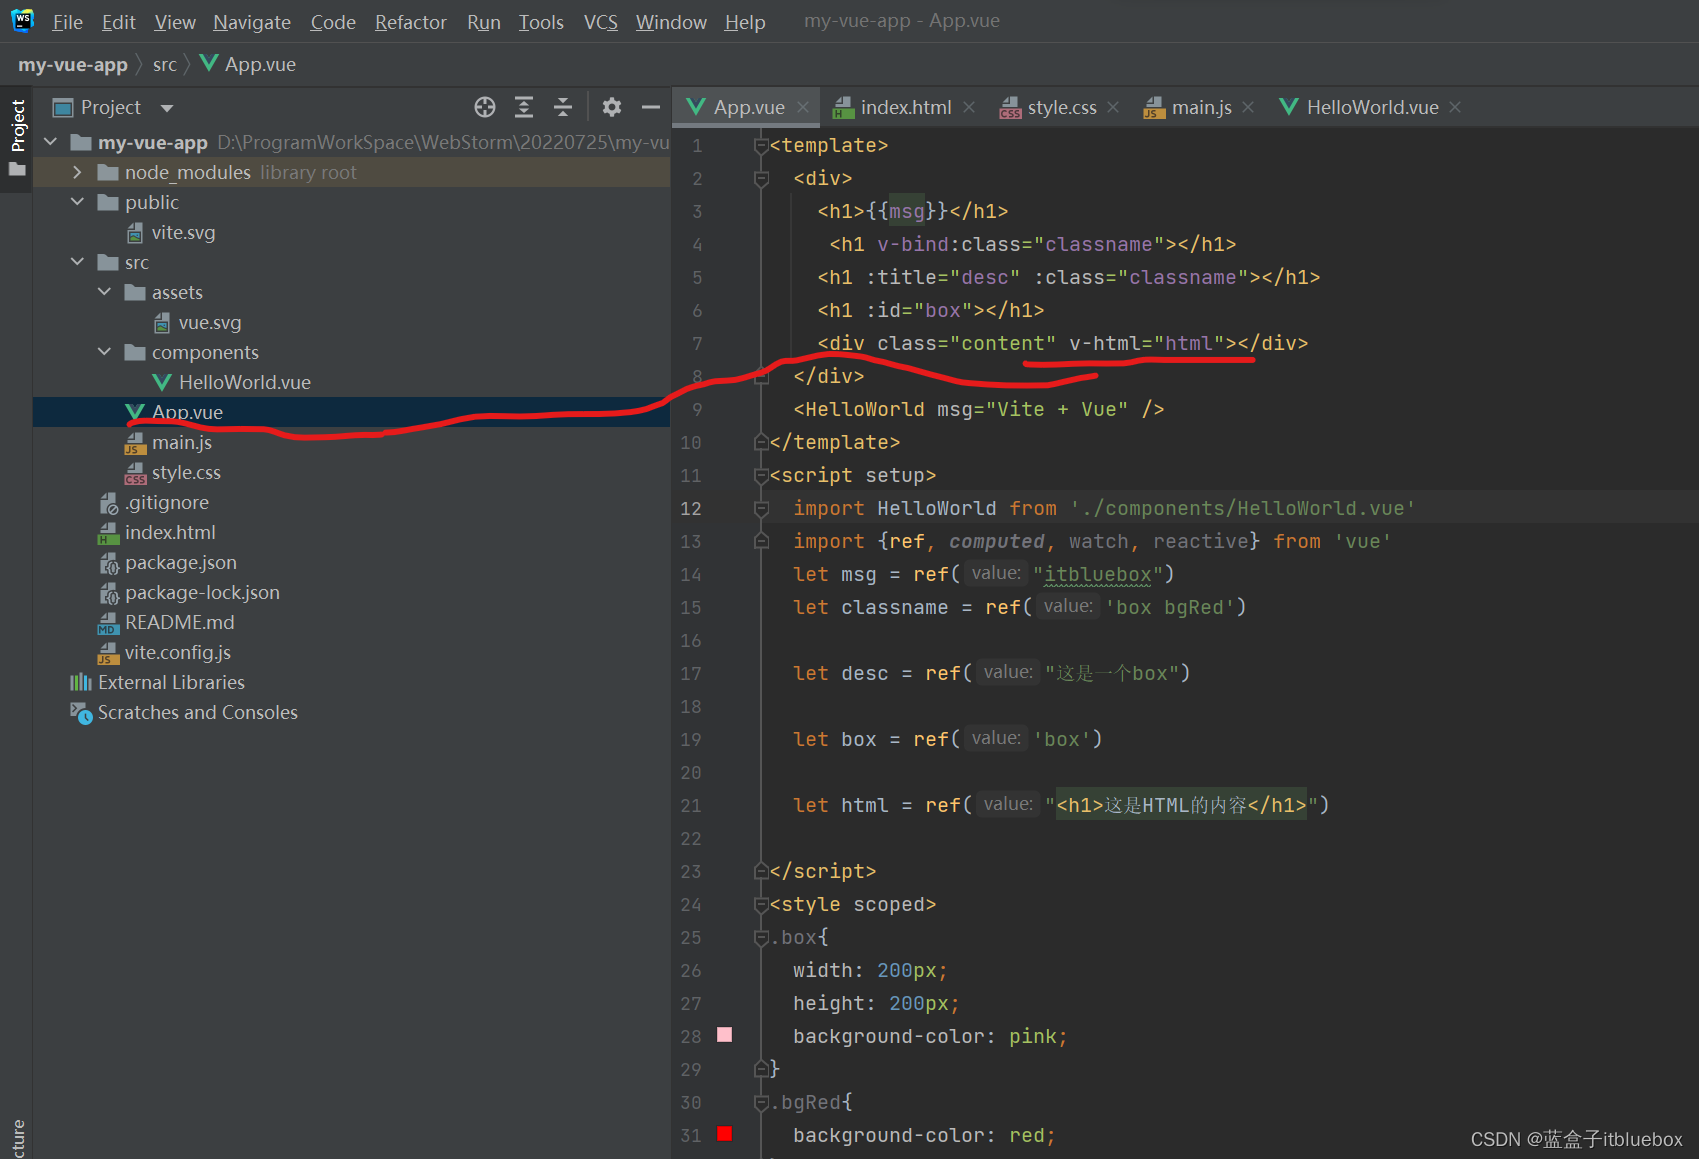This screenshot has width=1699, height=1159.
Task: Select opened file locate target icon
Action: tap(485, 107)
